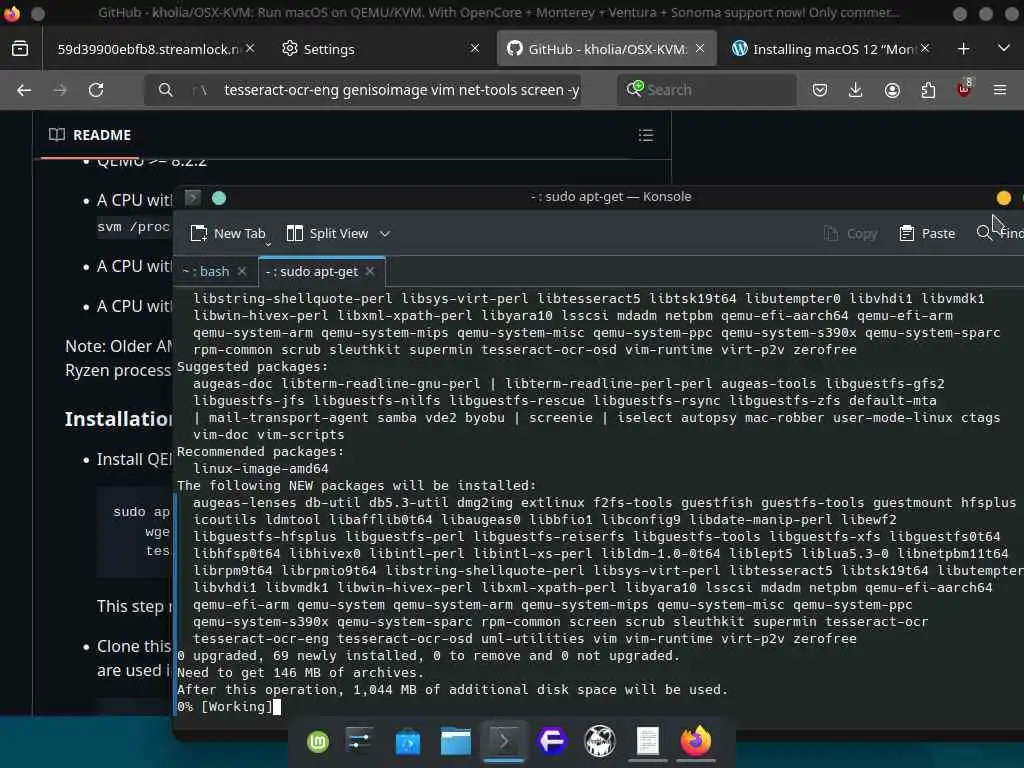Close the Settings tab in Firefox
The image size is (1024, 768).
[x=475, y=48]
